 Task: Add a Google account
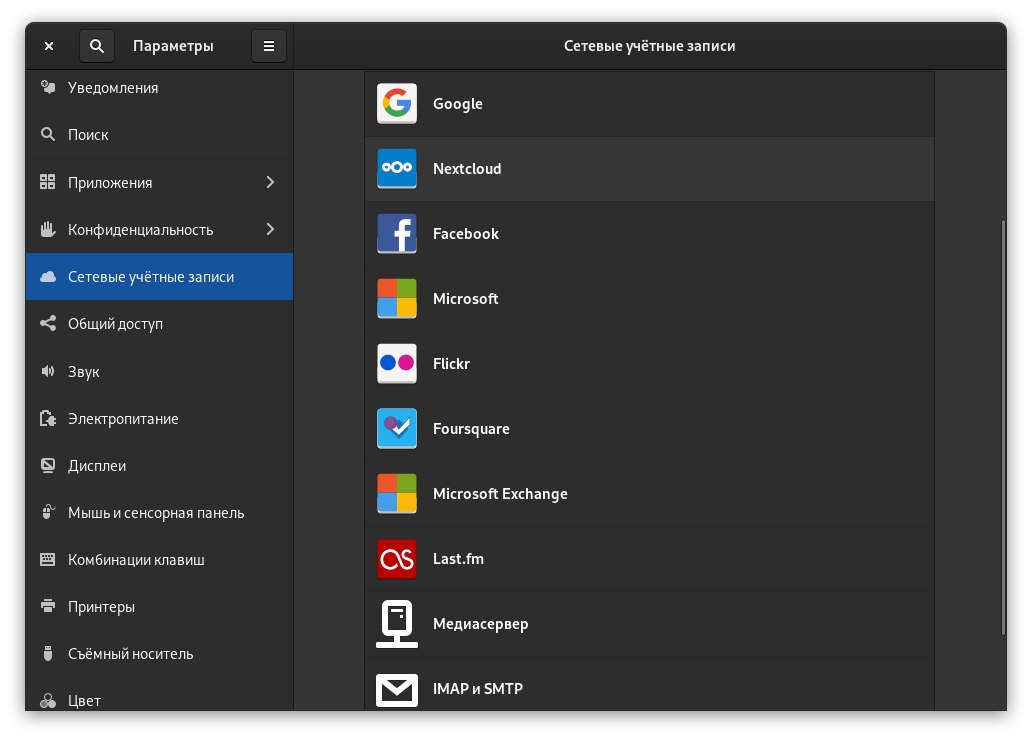[649, 104]
